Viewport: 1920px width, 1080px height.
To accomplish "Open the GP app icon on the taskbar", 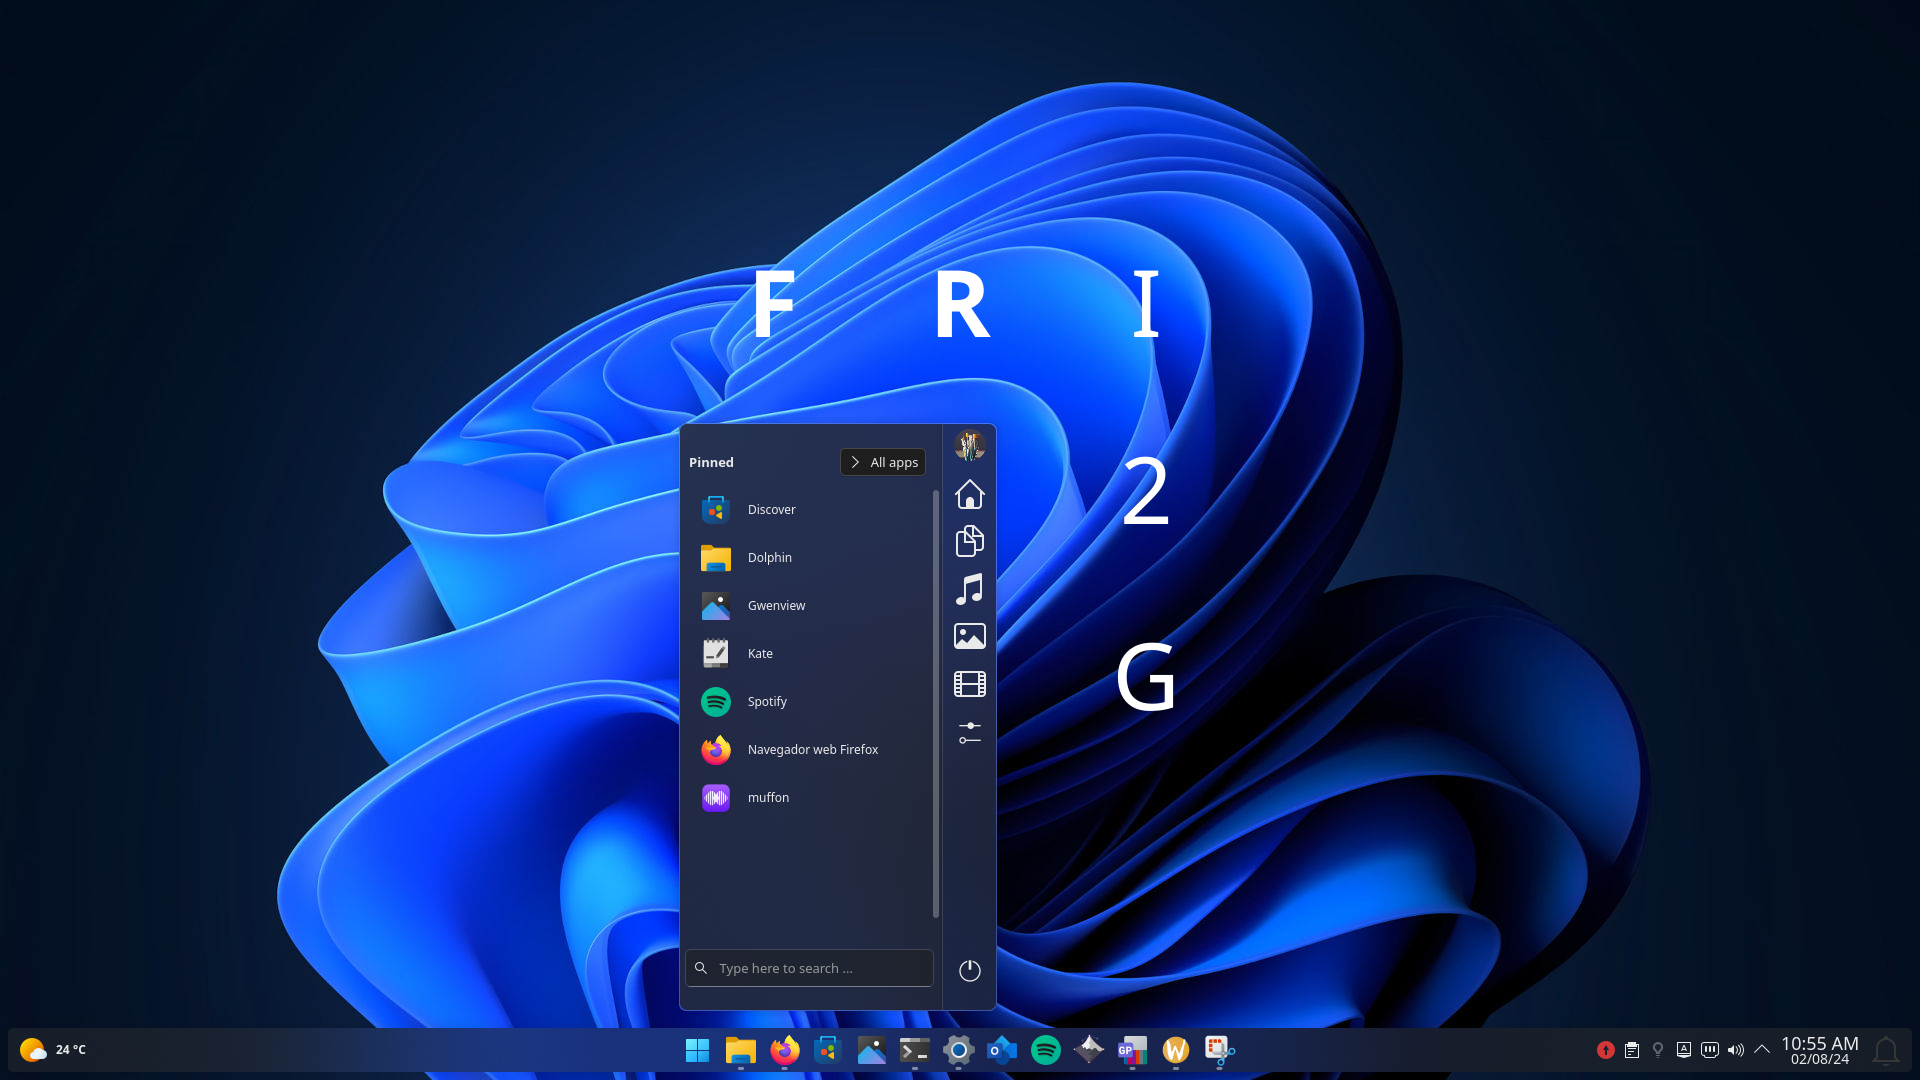I will (x=1132, y=1050).
